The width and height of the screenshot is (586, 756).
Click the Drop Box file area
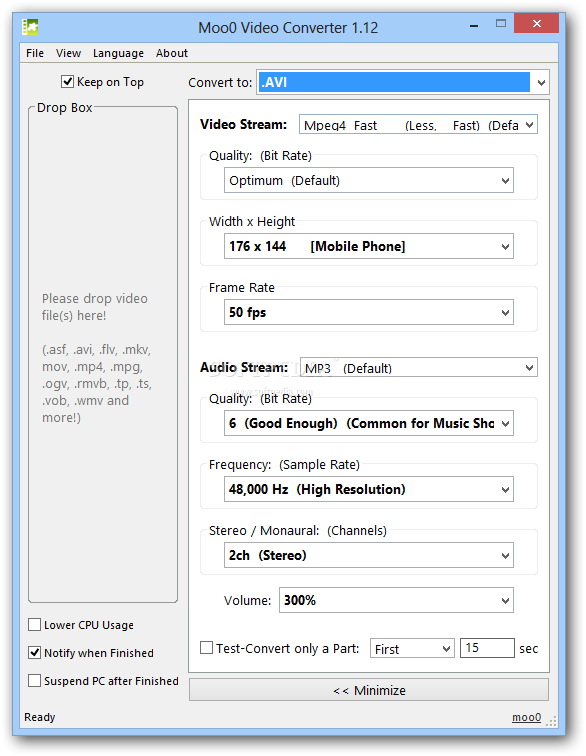[103, 354]
